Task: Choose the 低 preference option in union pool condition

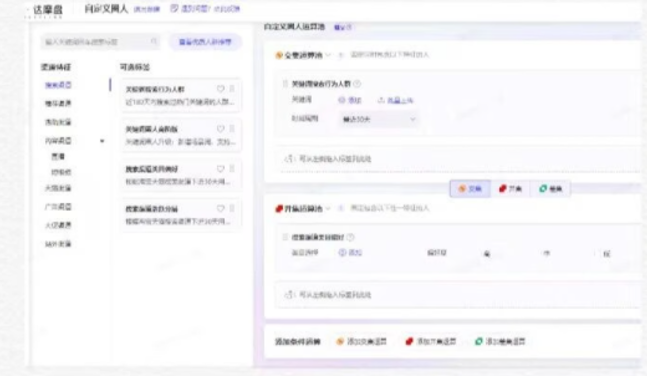Action: tap(607, 254)
